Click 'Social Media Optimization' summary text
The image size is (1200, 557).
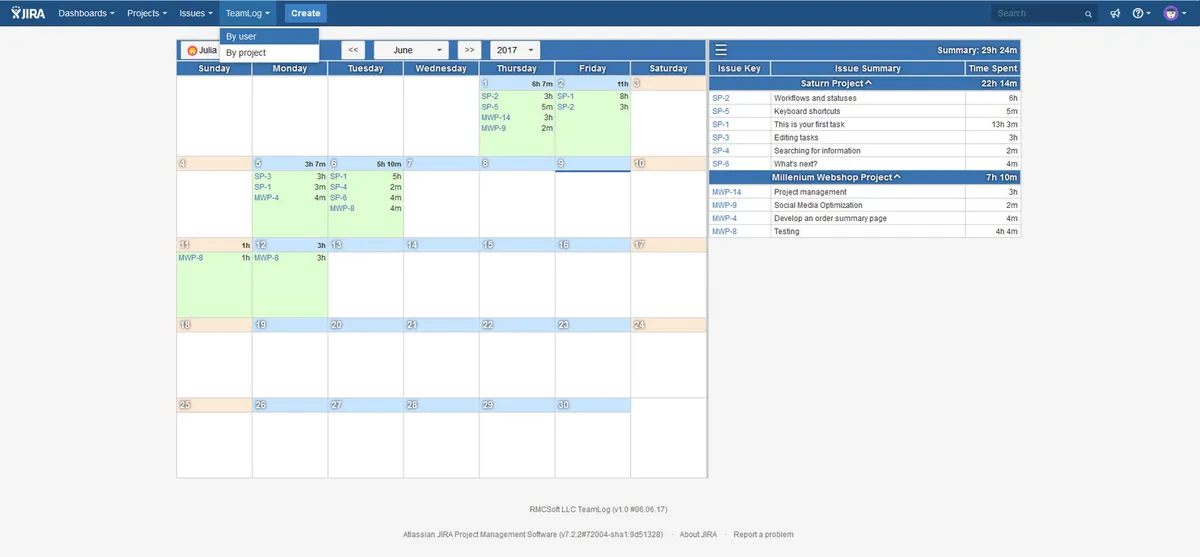[818, 205]
